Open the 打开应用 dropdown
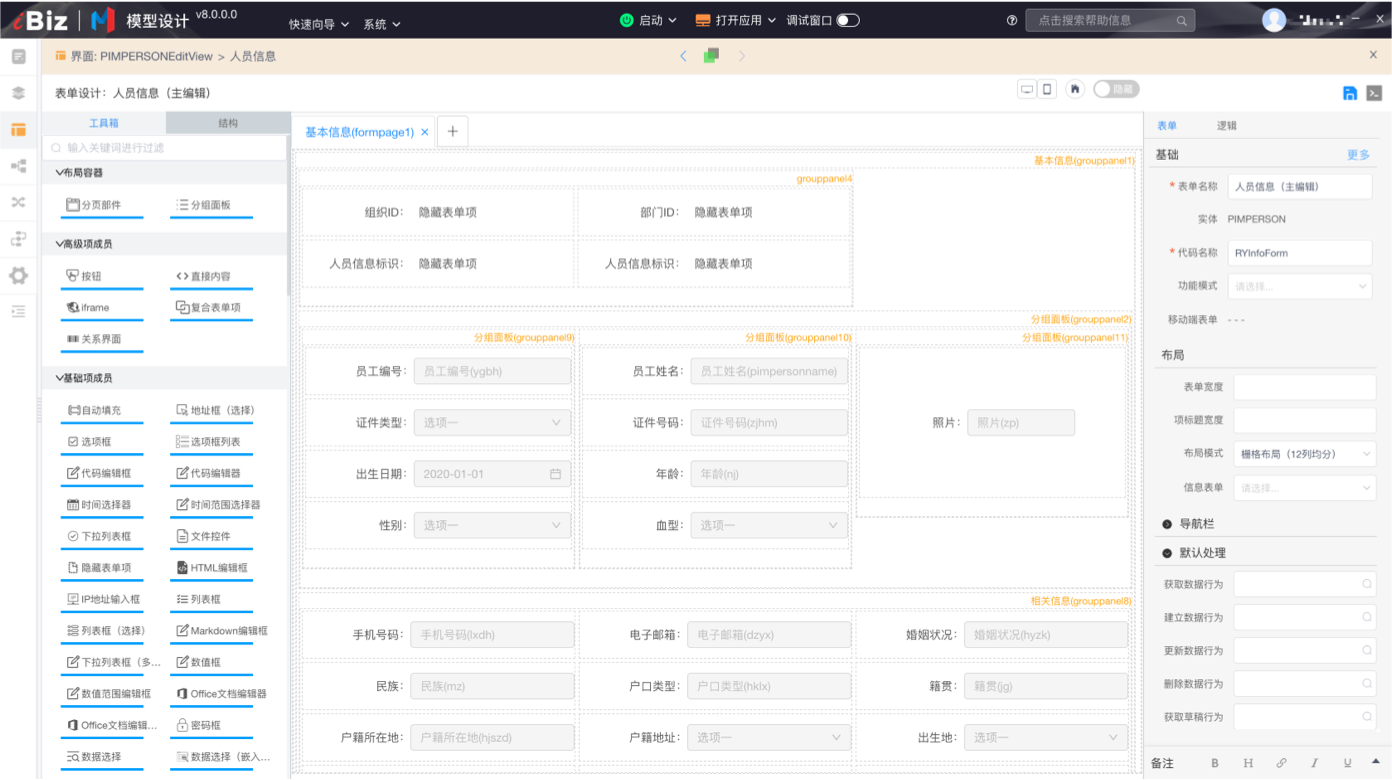 tap(736, 20)
